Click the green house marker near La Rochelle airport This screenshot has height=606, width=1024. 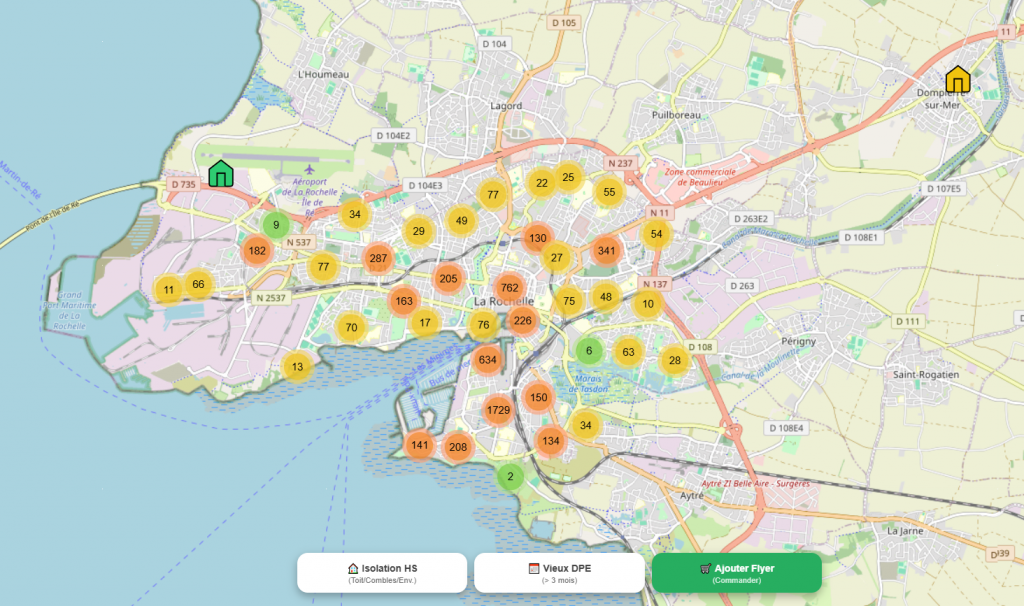pyautogui.click(x=221, y=176)
